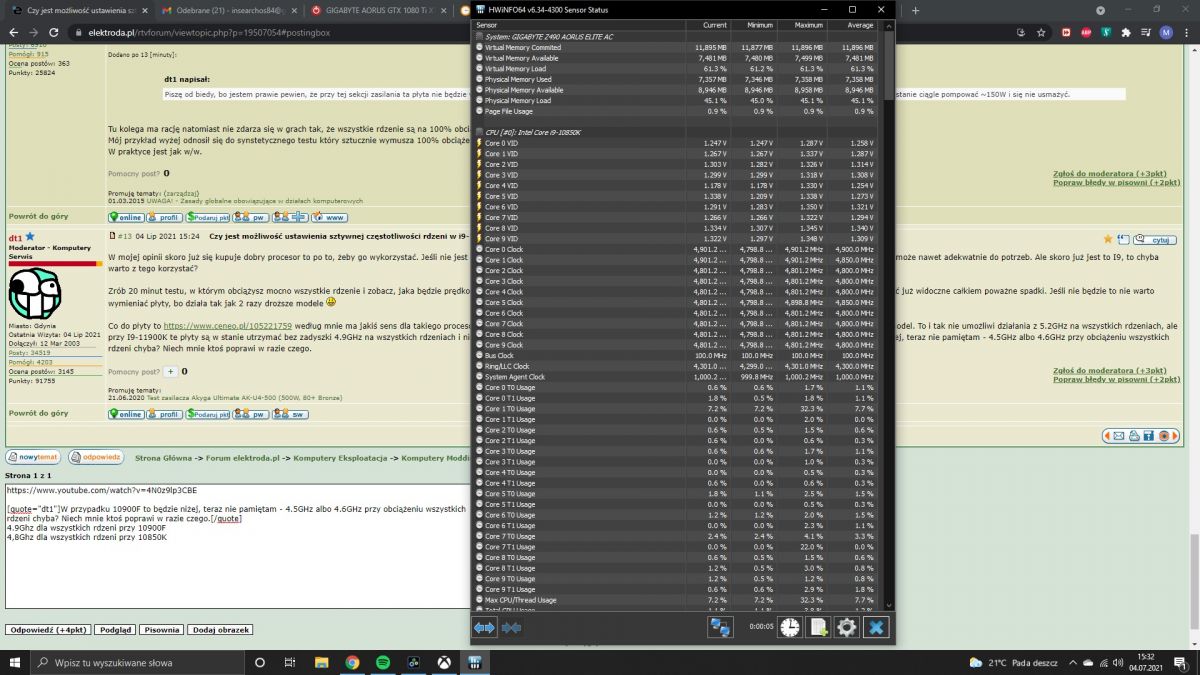Click dt1's avatar image
1200x675 pixels.
tap(35, 291)
